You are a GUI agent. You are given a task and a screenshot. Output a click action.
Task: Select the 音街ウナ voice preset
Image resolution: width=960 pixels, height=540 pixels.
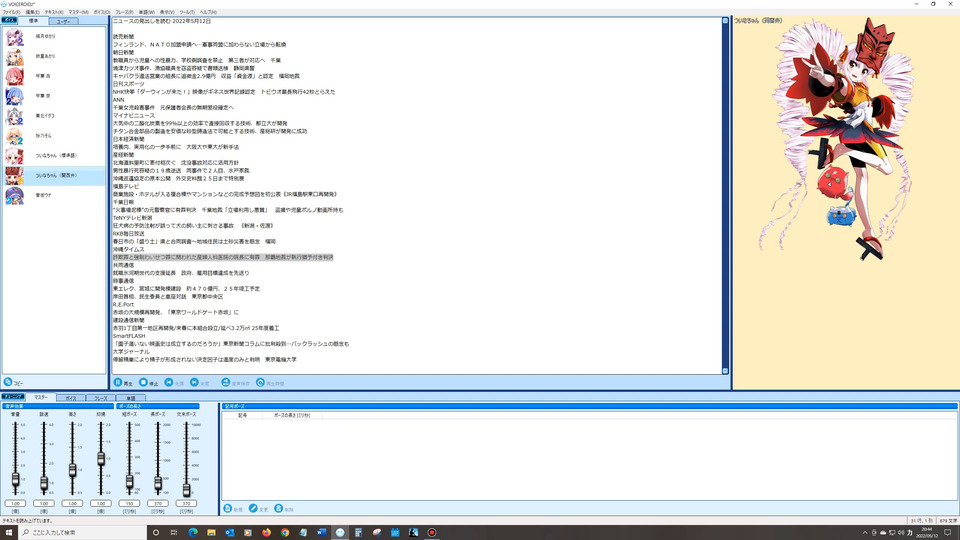point(54,195)
